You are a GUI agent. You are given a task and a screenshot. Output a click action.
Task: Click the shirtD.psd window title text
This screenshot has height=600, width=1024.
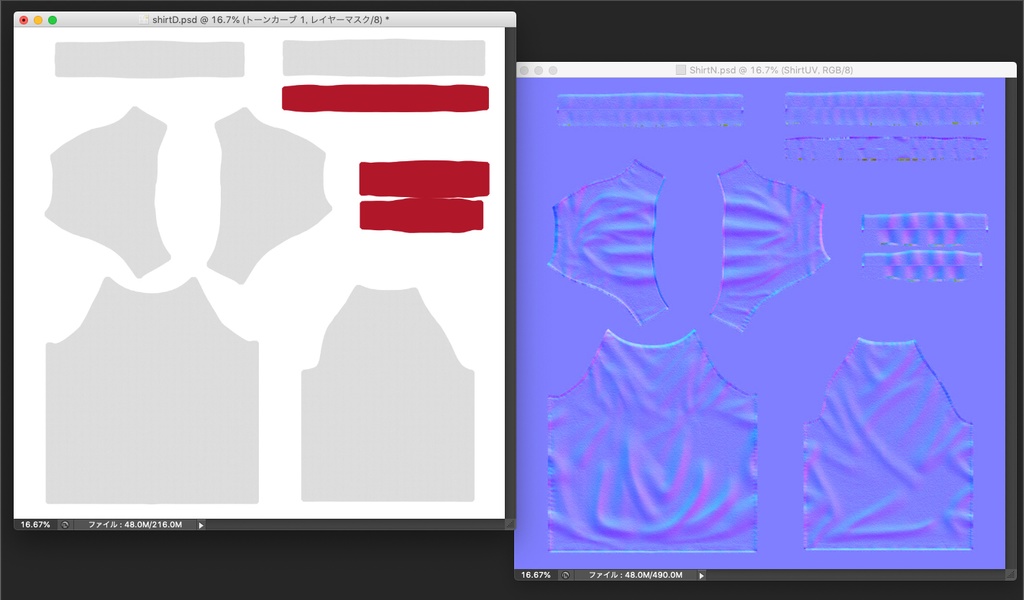[x=270, y=20]
